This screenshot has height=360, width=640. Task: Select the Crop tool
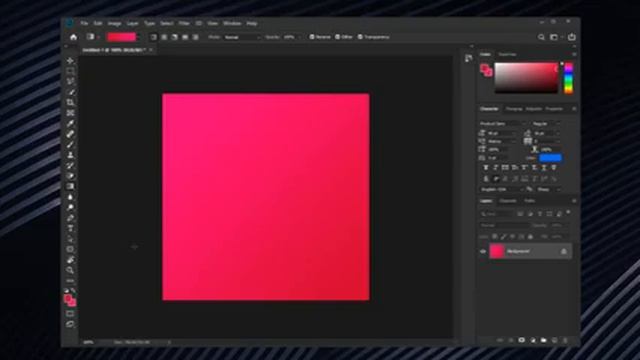pos(70,102)
